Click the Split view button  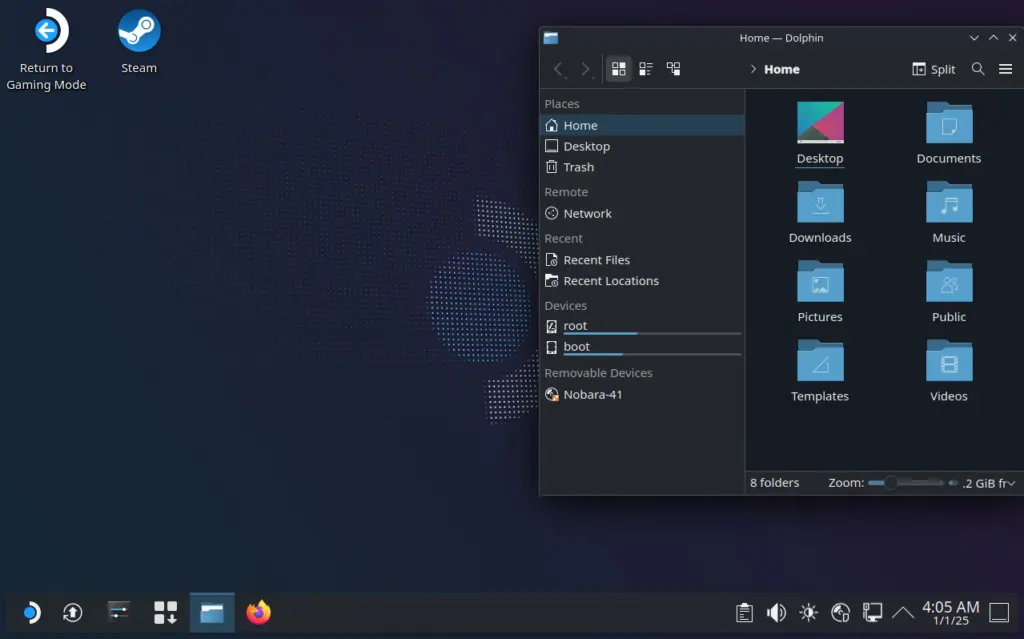(934, 69)
